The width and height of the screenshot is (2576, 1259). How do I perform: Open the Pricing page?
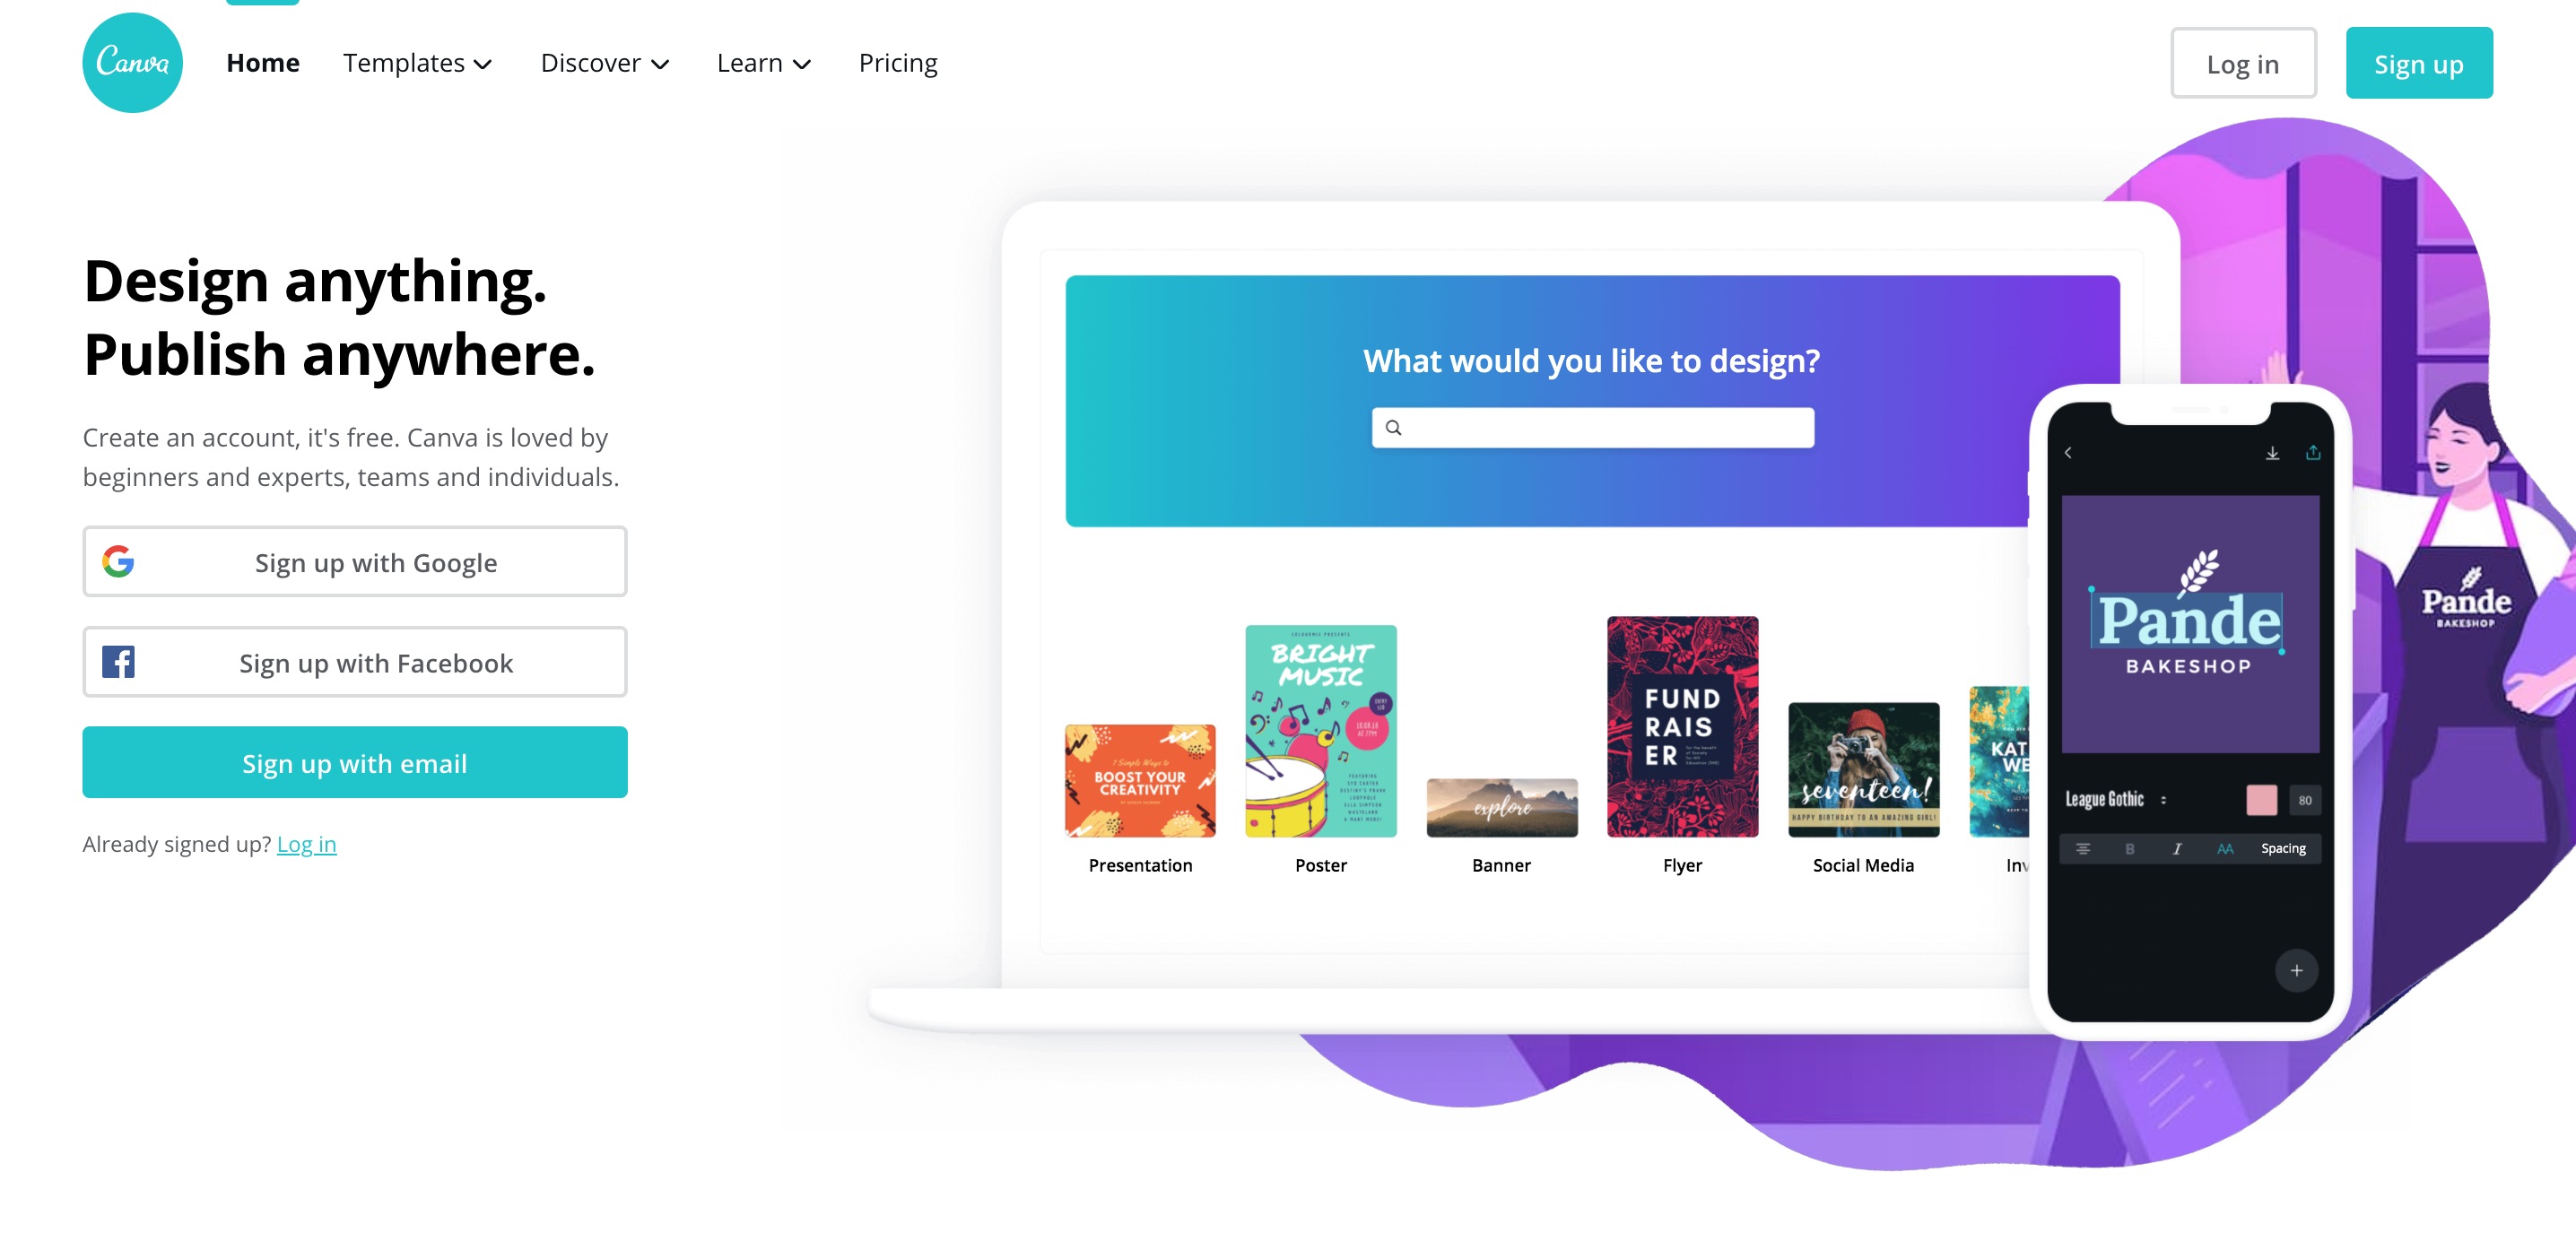[x=897, y=63]
